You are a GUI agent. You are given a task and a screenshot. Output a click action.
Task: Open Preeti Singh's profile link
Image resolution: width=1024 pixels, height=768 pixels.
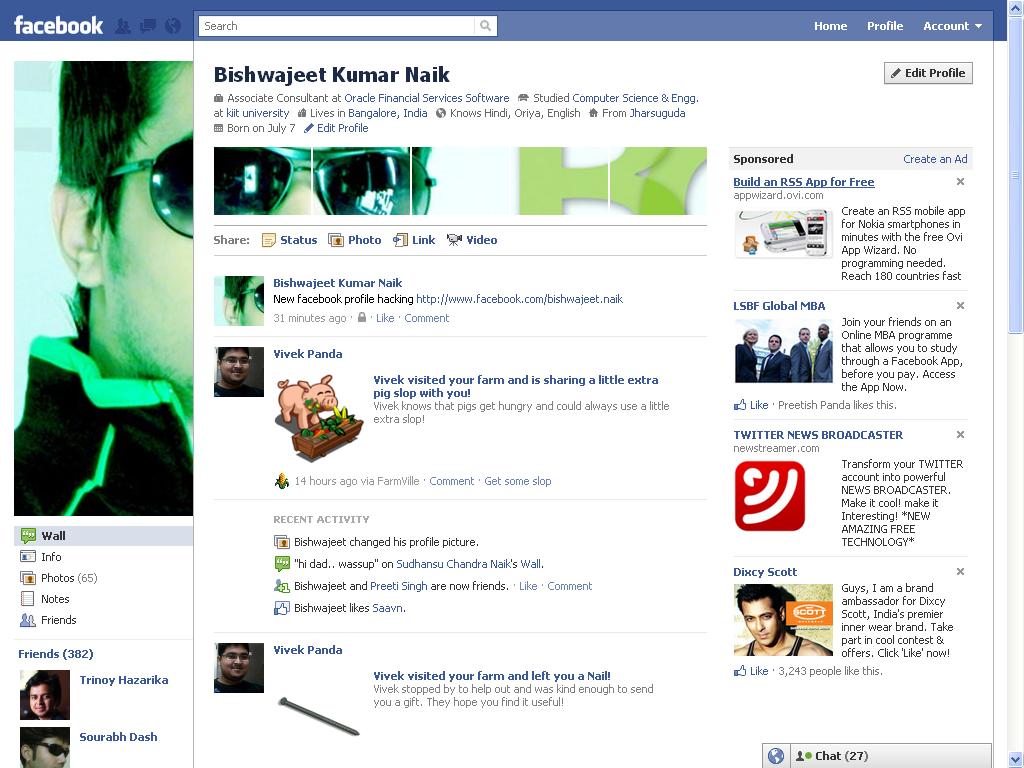coord(398,586)
